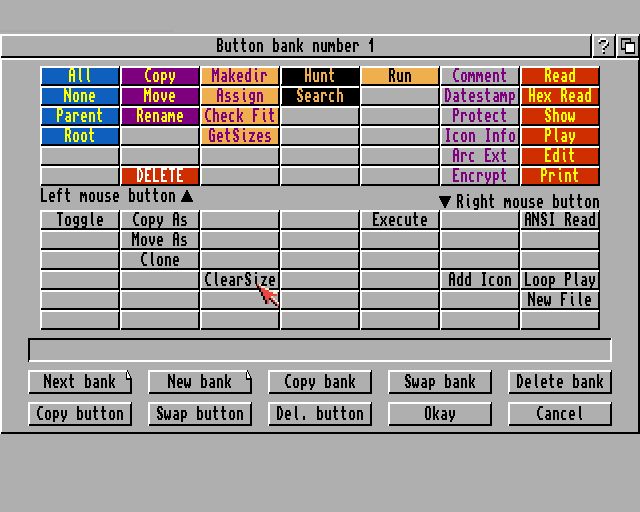Click the Clone button
640x512 pixels.
[x=160, y=260]
